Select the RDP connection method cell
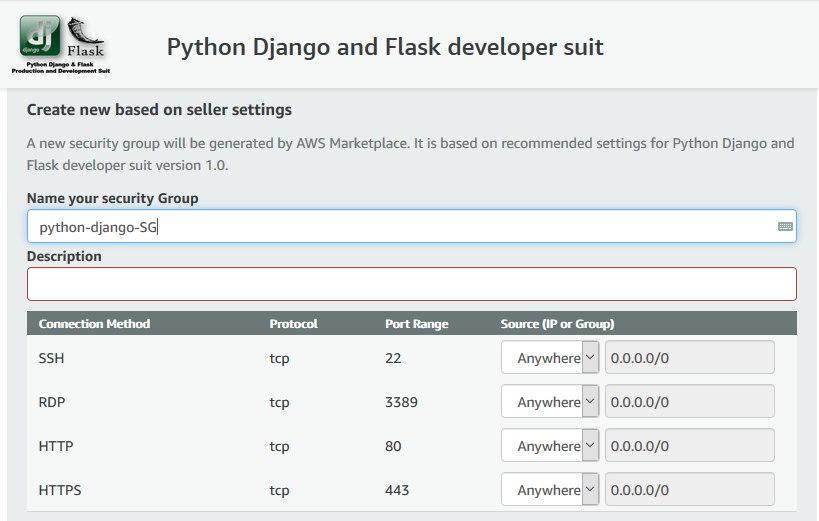 click(52, 402)
